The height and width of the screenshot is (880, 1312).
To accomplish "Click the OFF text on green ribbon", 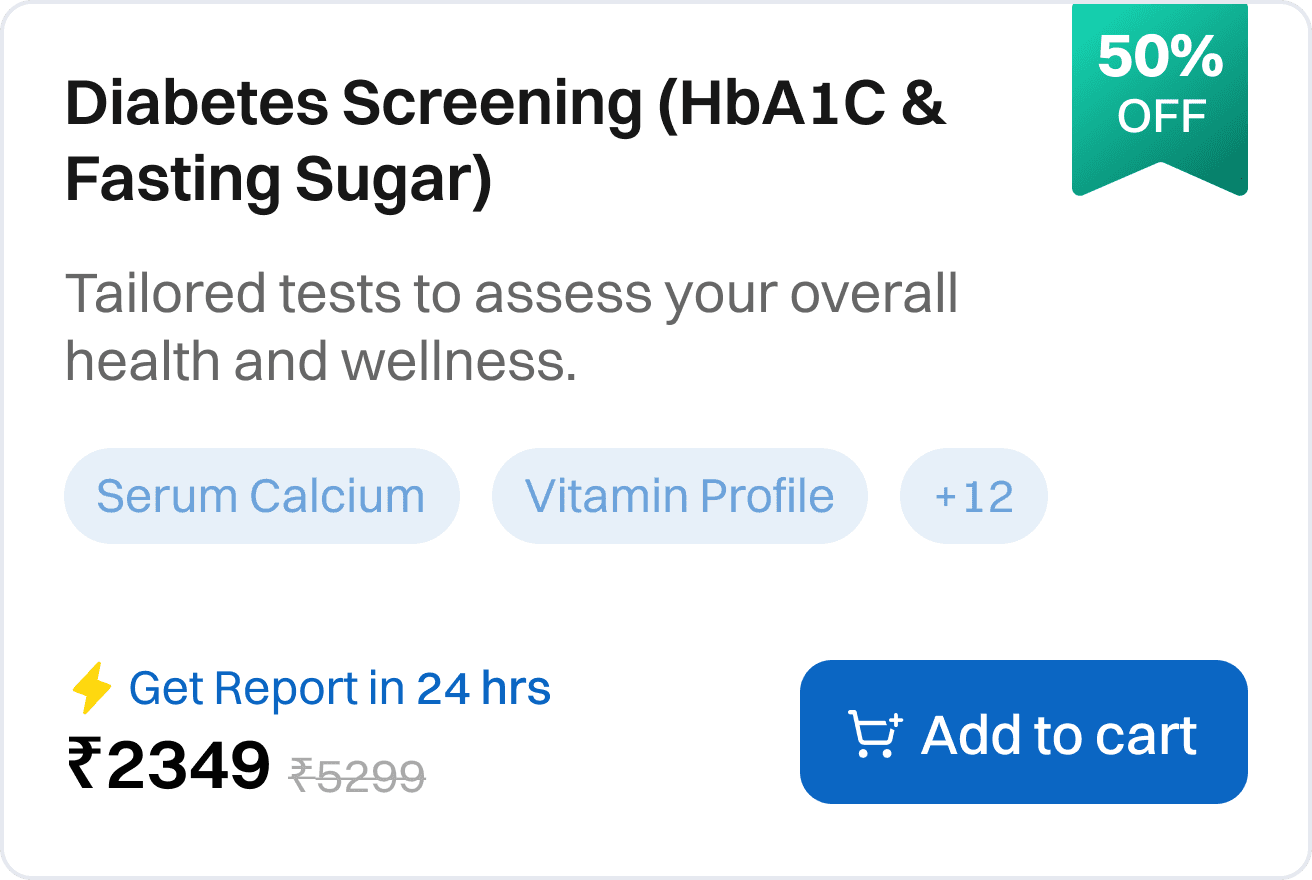I will tap(1162, 117).
